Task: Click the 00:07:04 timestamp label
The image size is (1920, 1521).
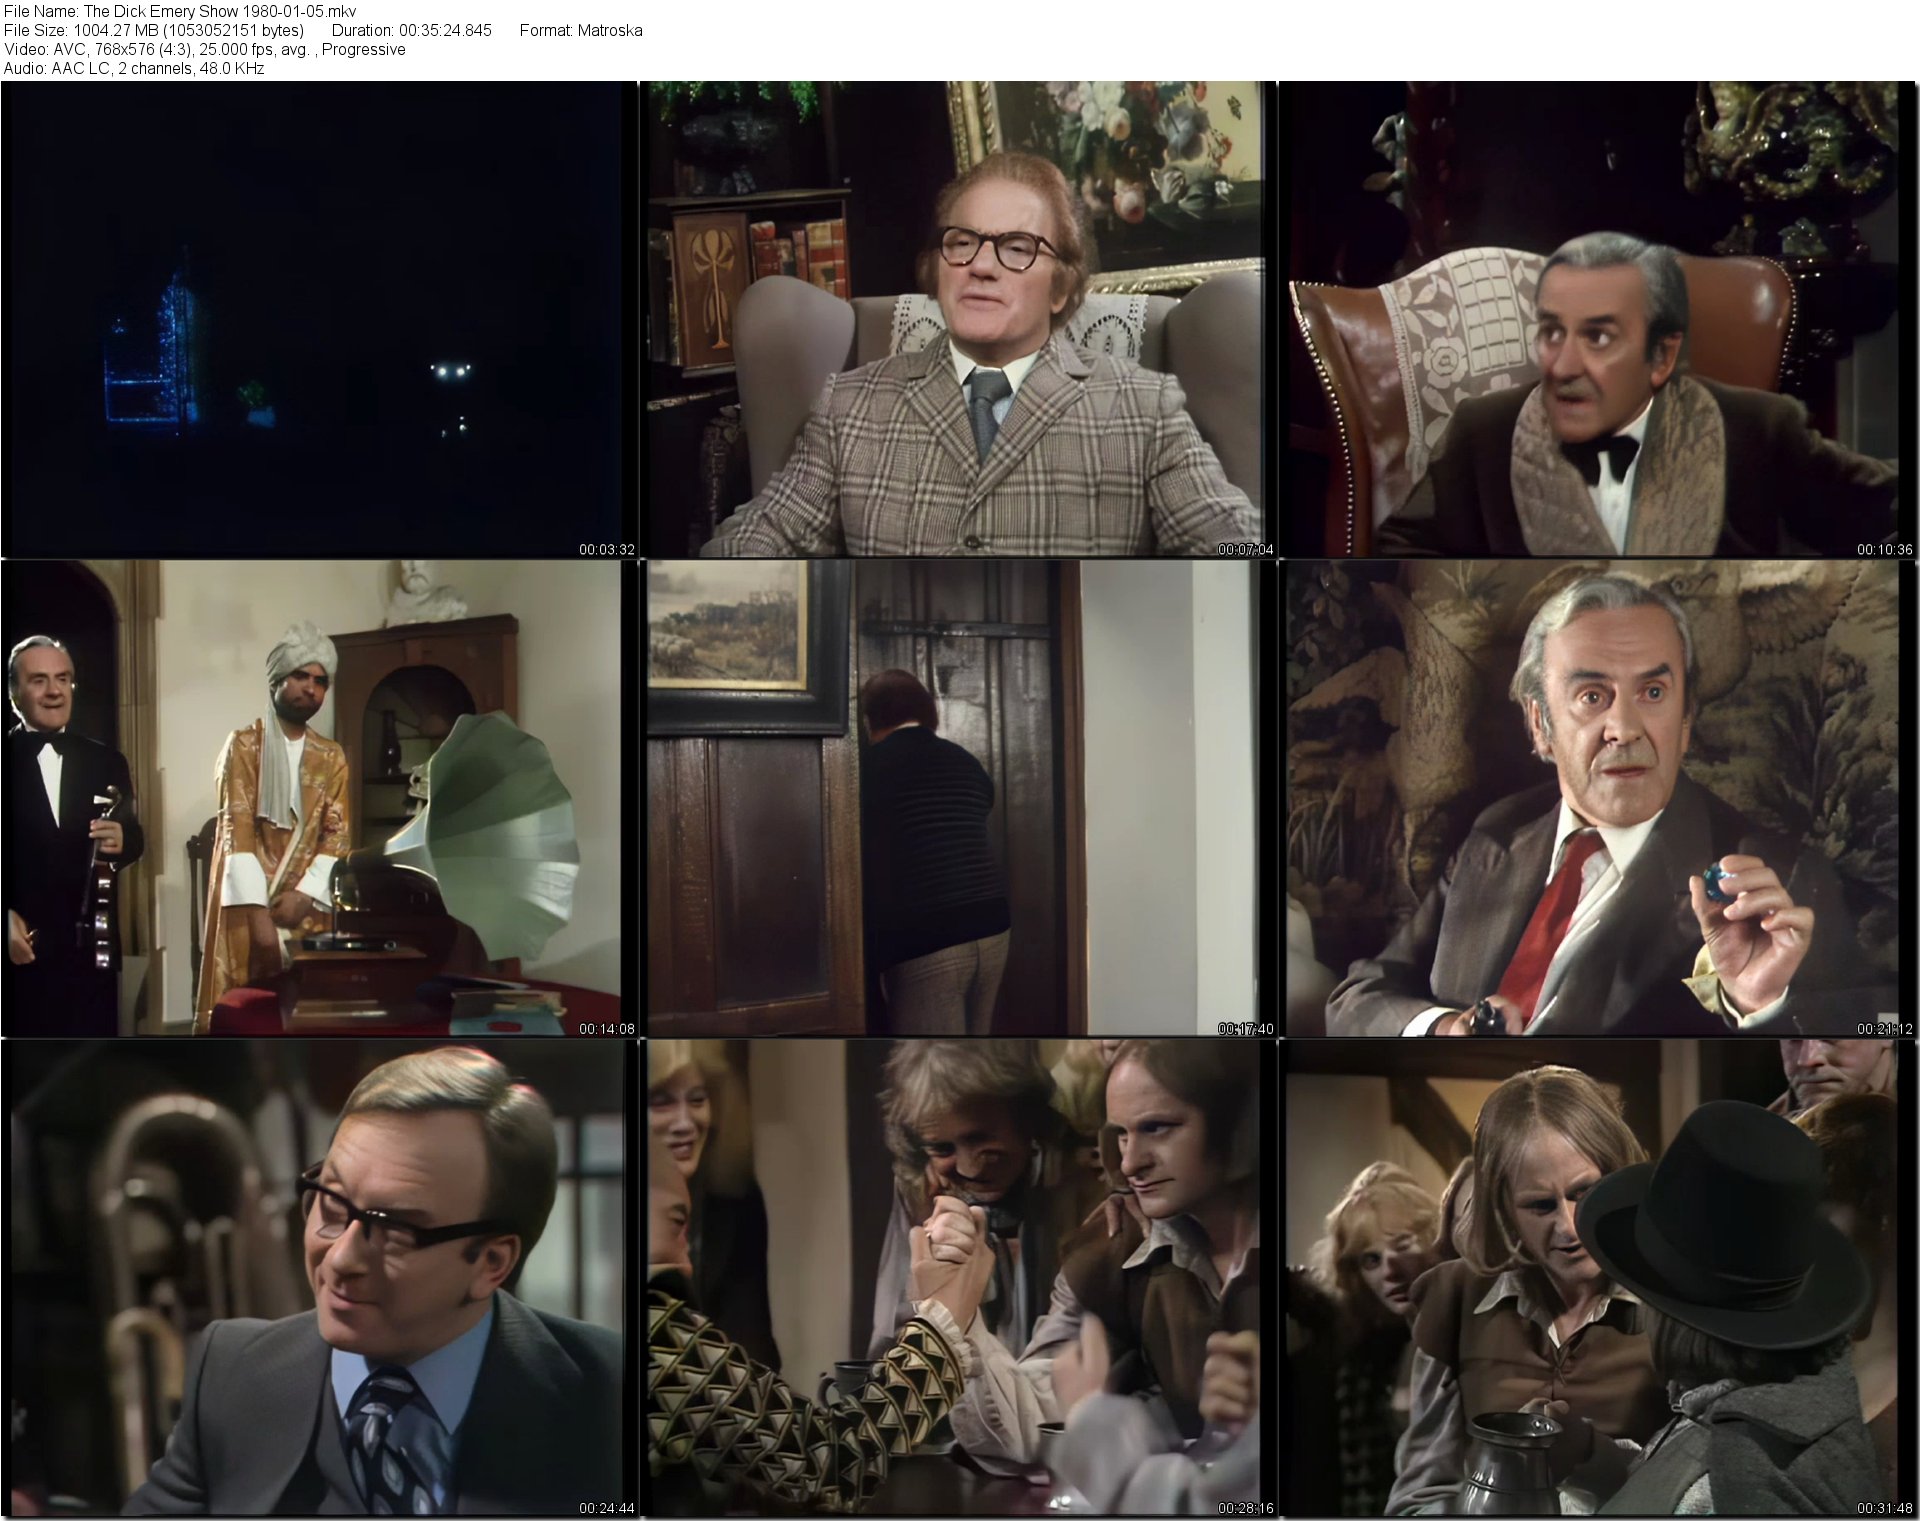Action: [1245, 549]
